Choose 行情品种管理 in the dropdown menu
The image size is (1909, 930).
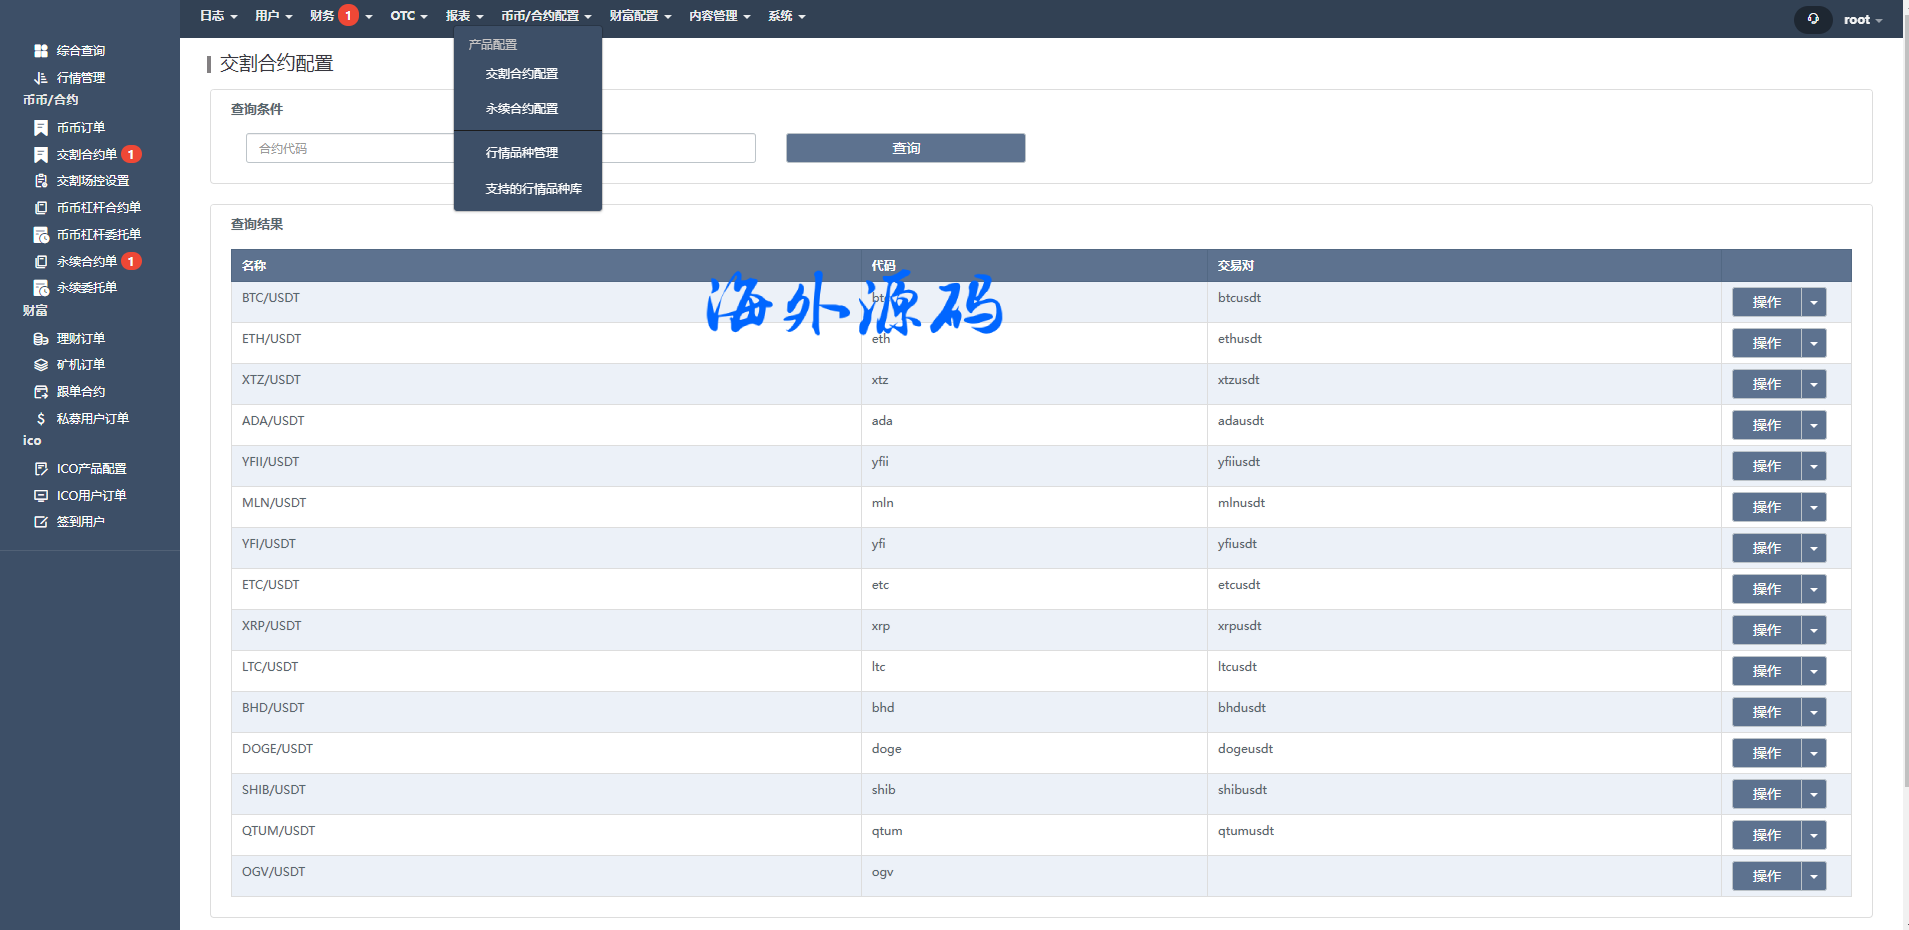522,153
